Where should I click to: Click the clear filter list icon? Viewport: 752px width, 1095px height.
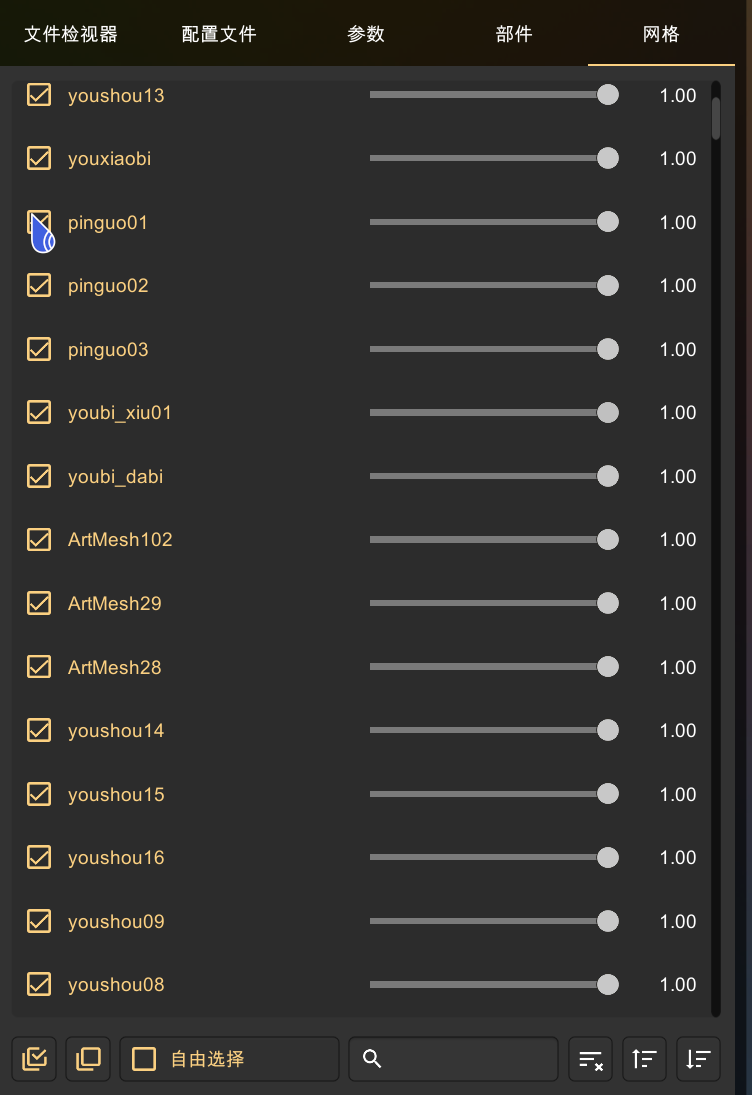click(x=591, y=1059)
